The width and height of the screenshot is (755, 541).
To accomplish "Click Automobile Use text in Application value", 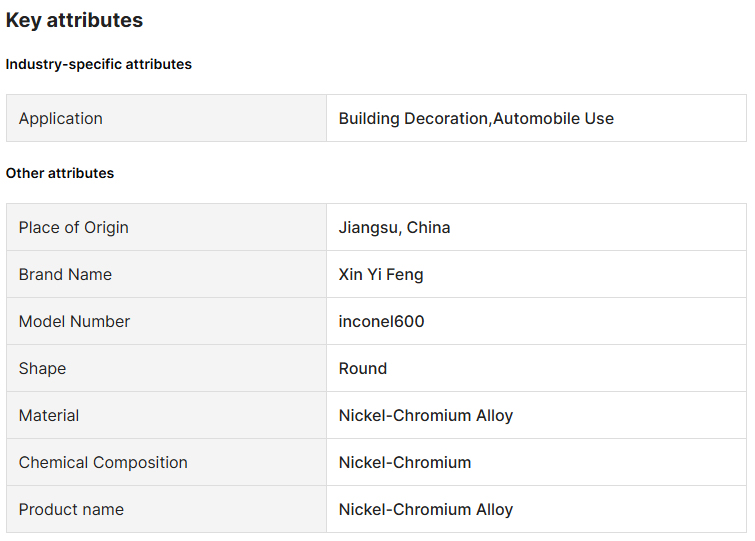I will click(554, 118).
